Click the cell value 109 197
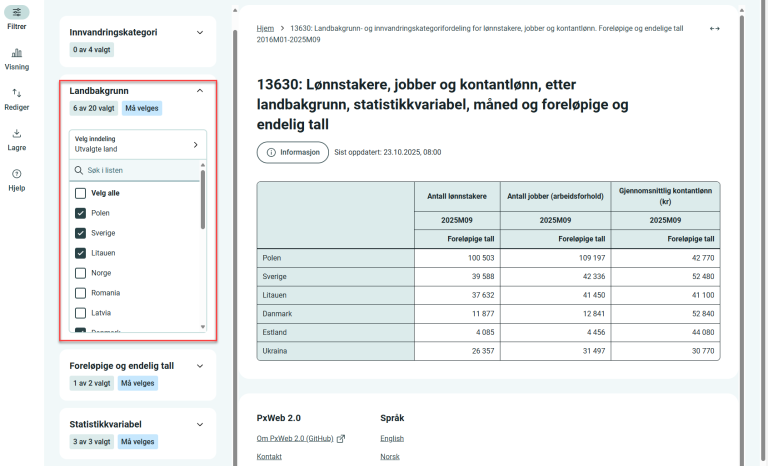768x466 pixels. (x=592, y=258)
